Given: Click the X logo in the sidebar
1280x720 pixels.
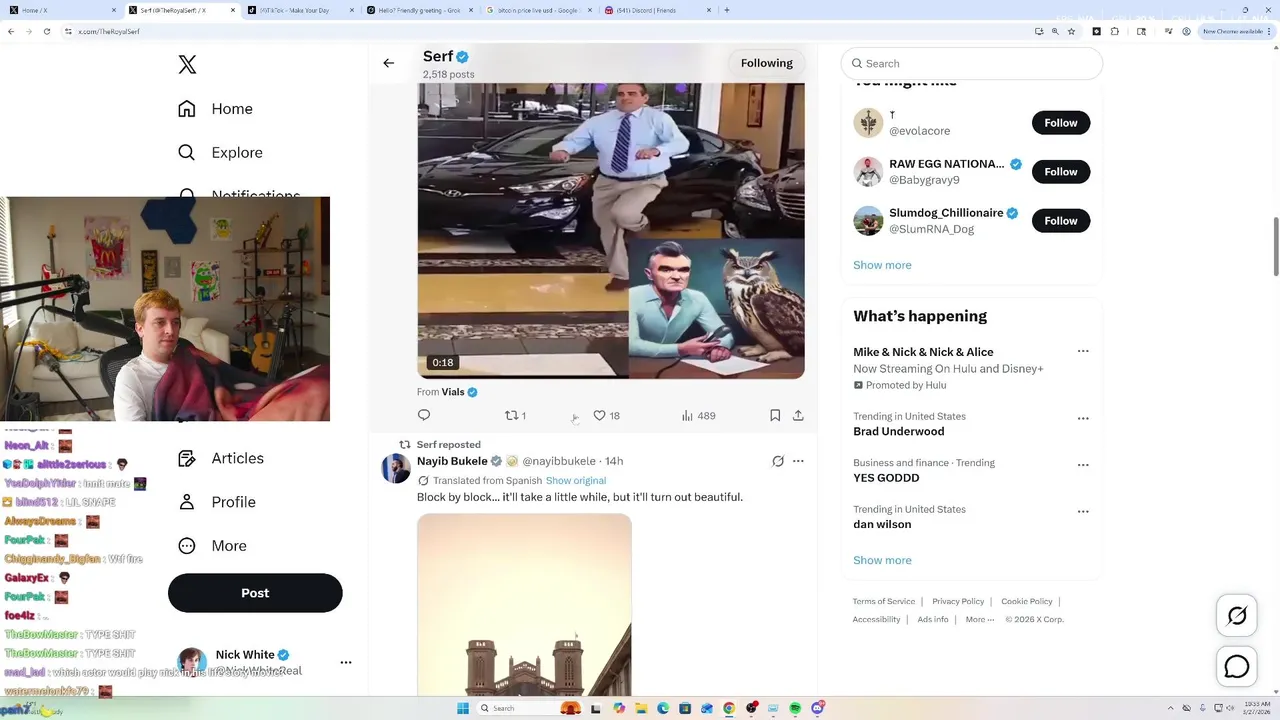Looking at the screenshot, I should pos(187,65).
